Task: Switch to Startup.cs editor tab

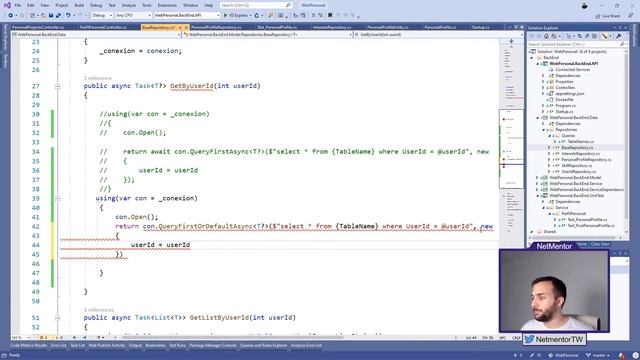Action: [x=480, y=27]
